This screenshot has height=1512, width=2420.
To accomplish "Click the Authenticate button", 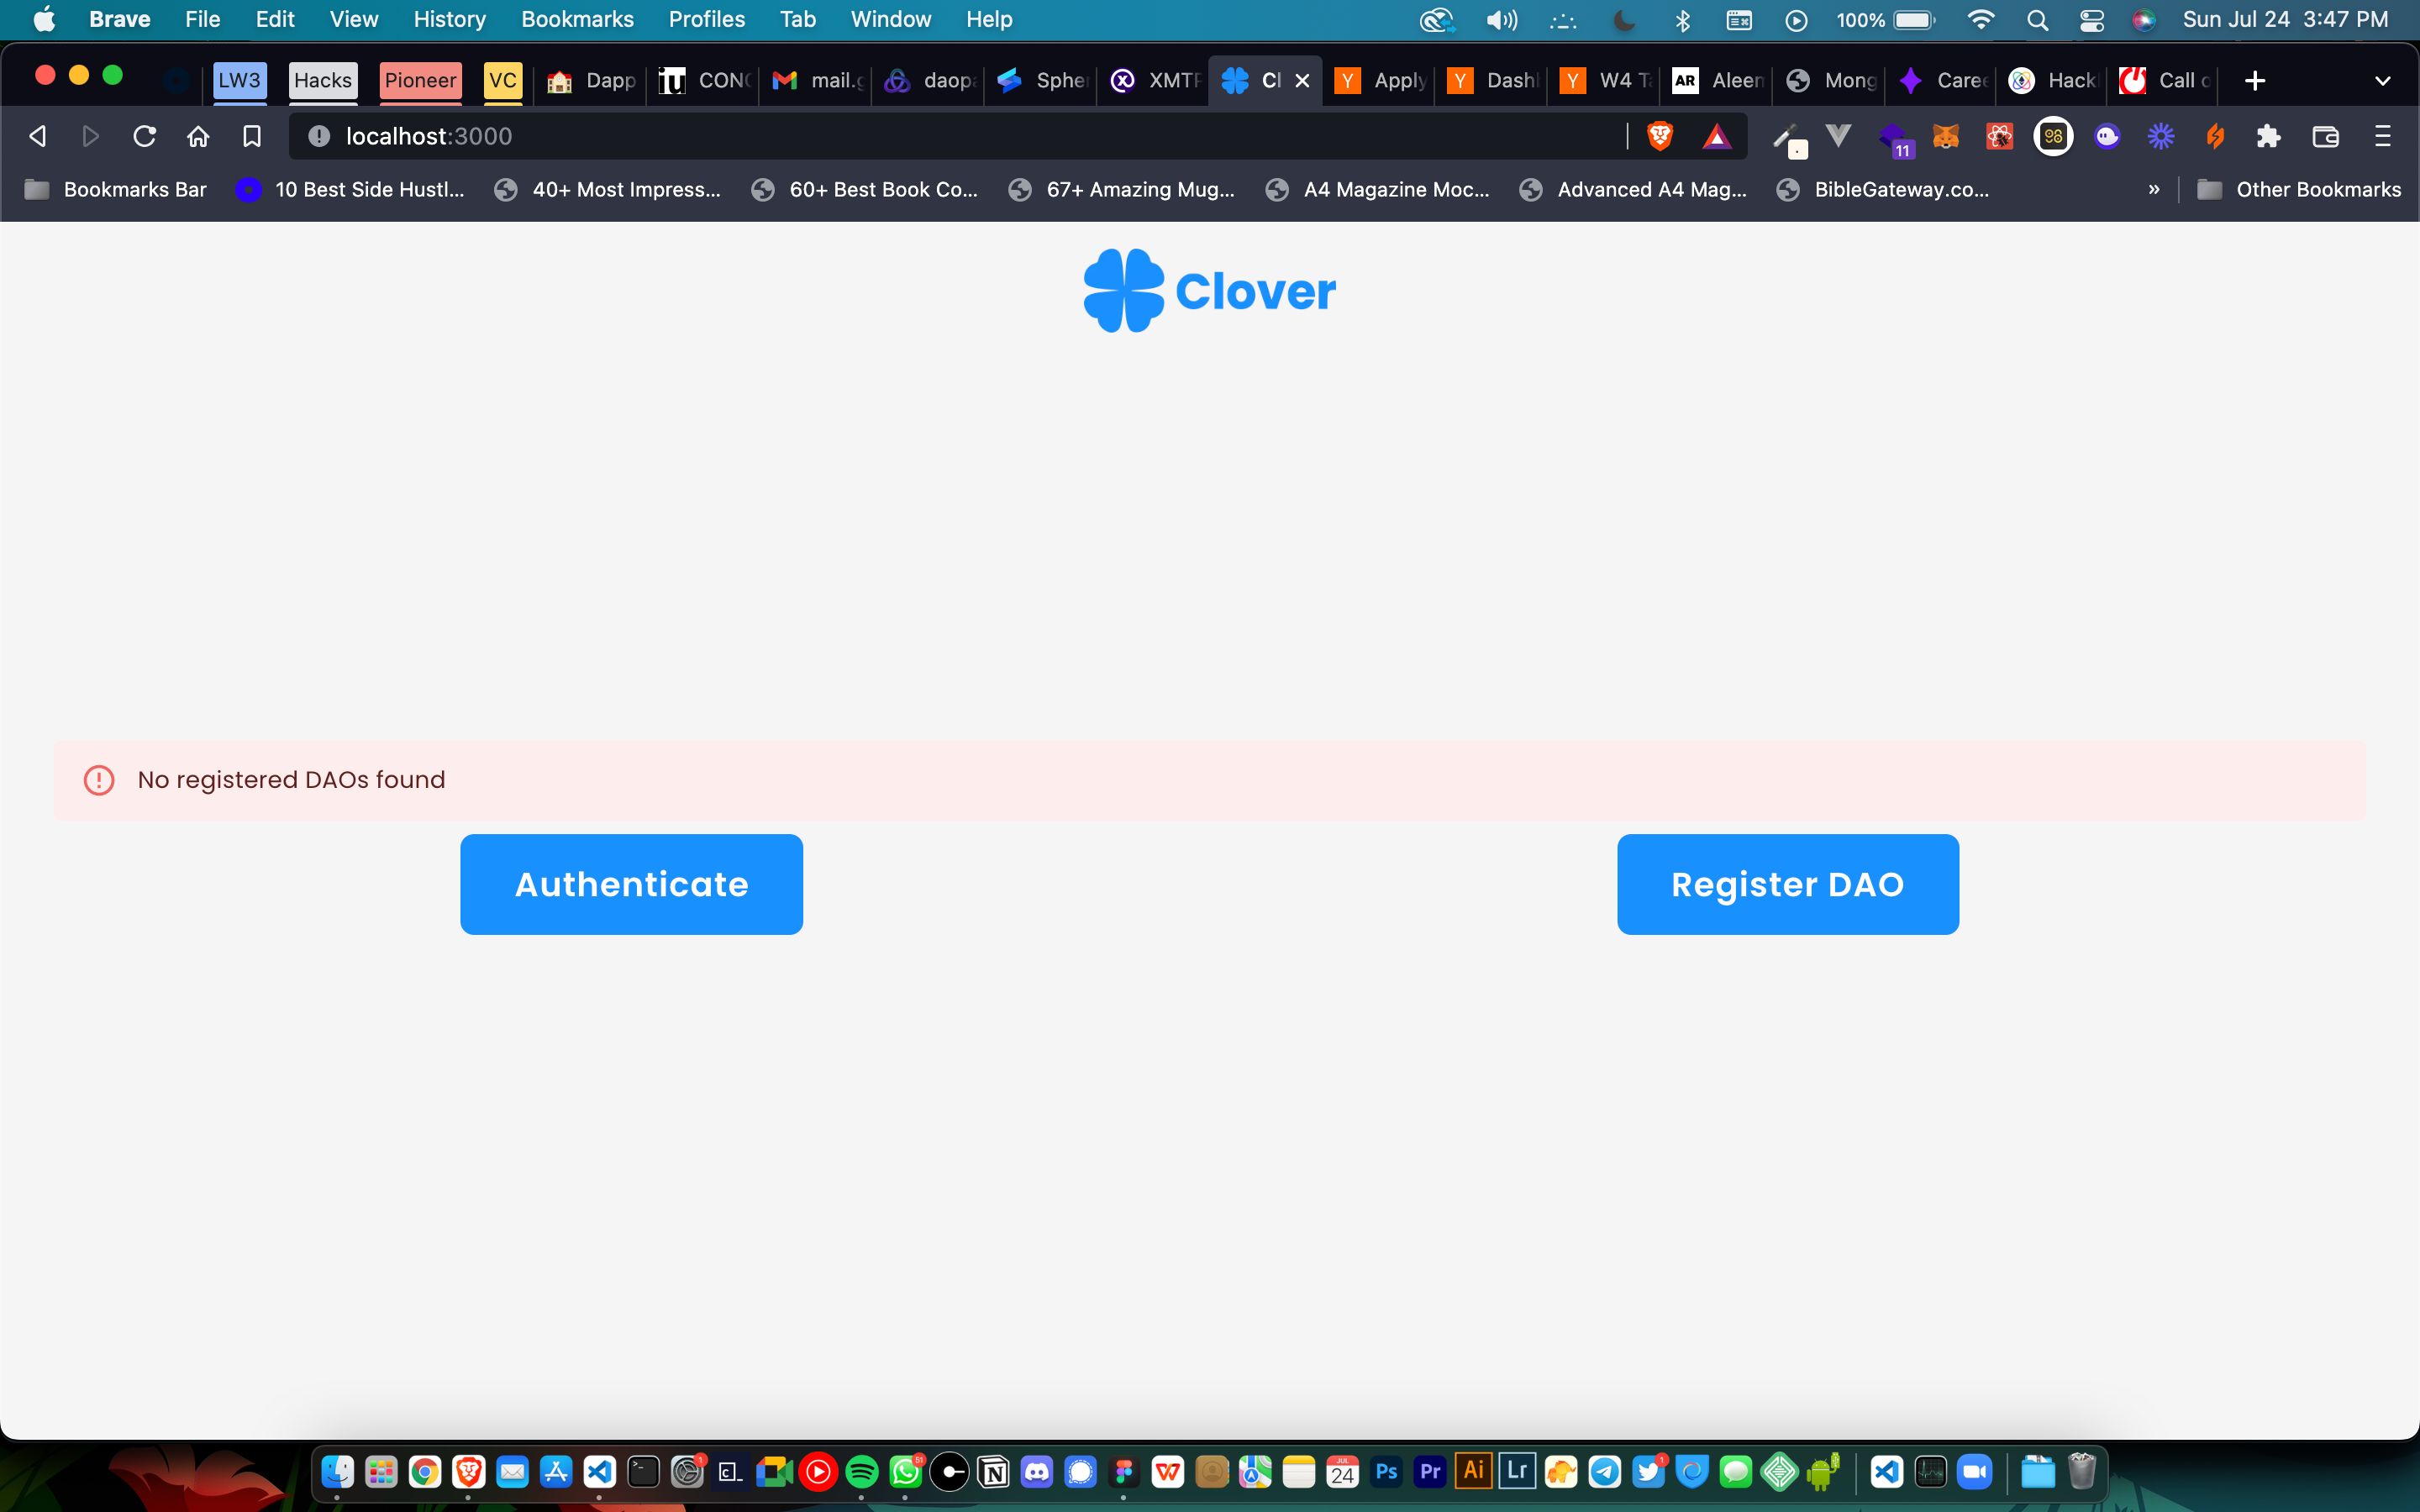I will click(631, 884).
